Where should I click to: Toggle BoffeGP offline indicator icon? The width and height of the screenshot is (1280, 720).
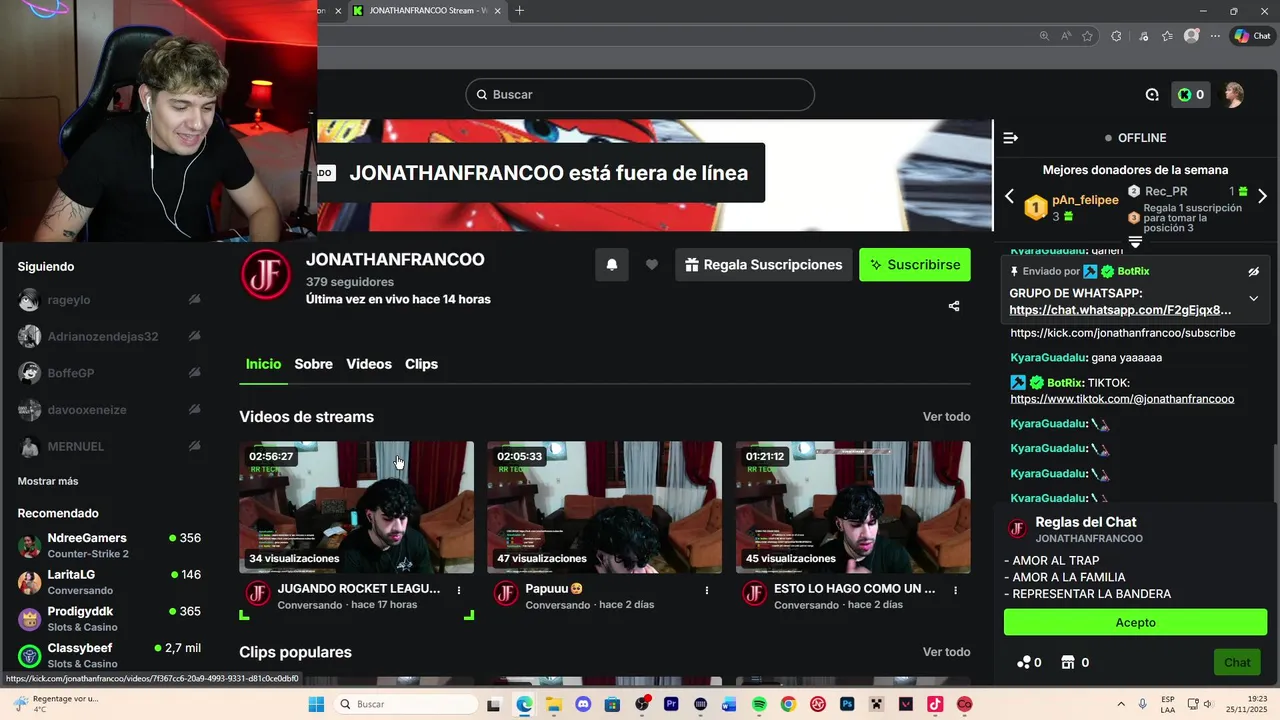click(194, 373)
